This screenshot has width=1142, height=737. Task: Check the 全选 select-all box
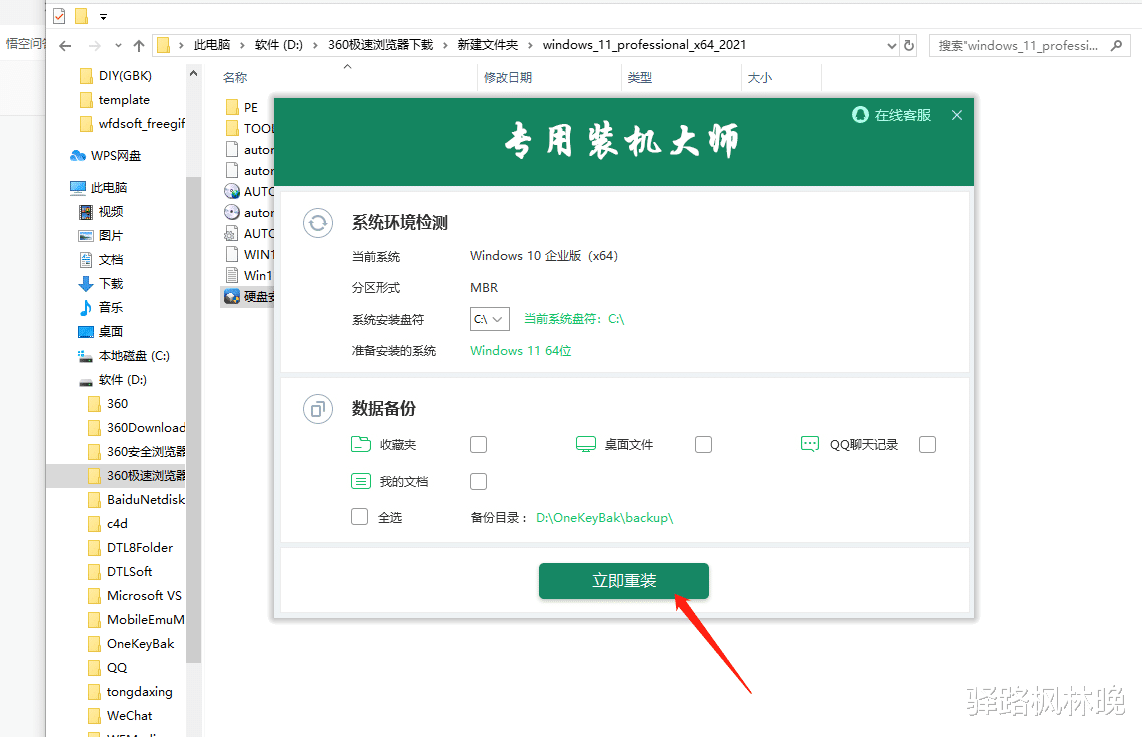(x=359, y=517)
